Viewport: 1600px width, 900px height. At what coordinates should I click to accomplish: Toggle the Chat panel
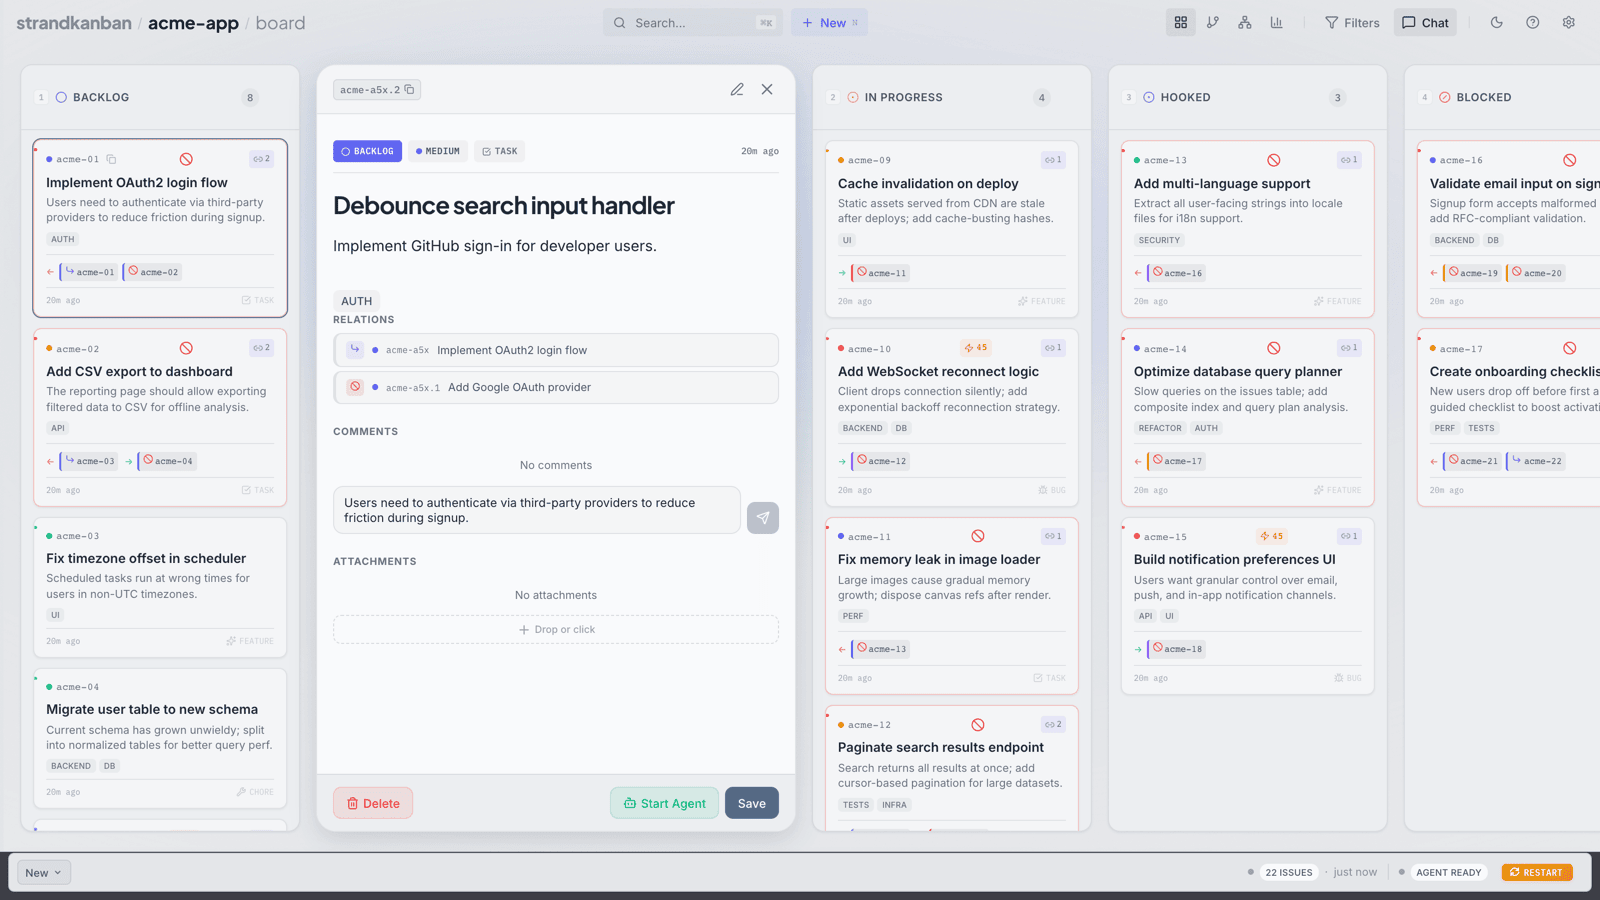(1425, 23)
